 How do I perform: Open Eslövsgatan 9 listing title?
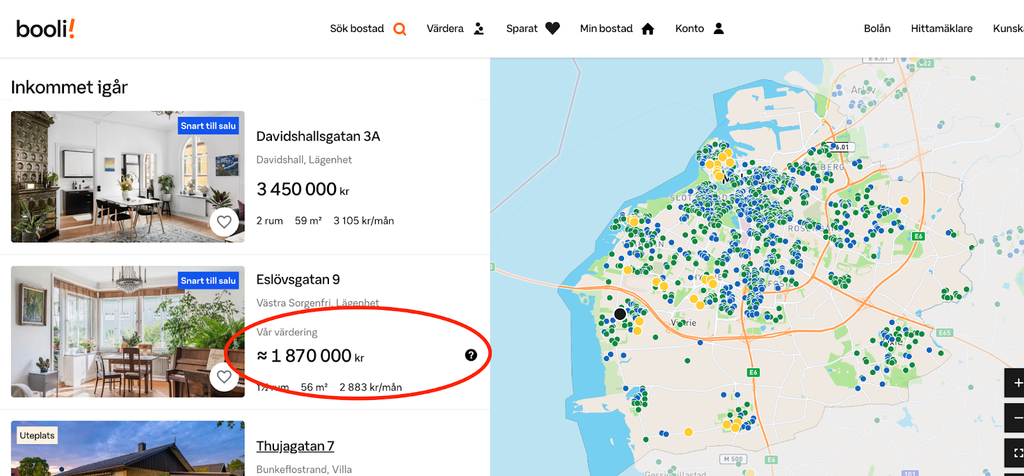click(298, 279)
